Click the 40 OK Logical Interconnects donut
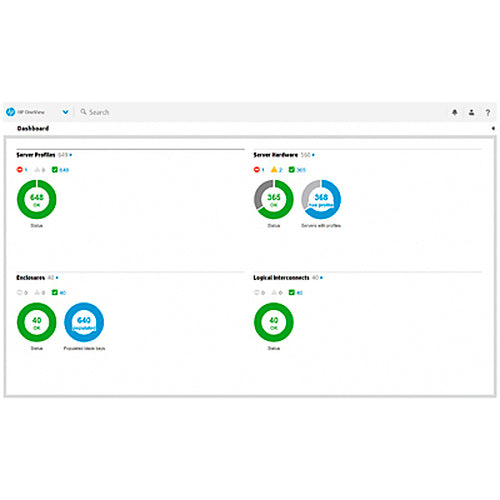The image size is (500, 500). pos(274,322)
